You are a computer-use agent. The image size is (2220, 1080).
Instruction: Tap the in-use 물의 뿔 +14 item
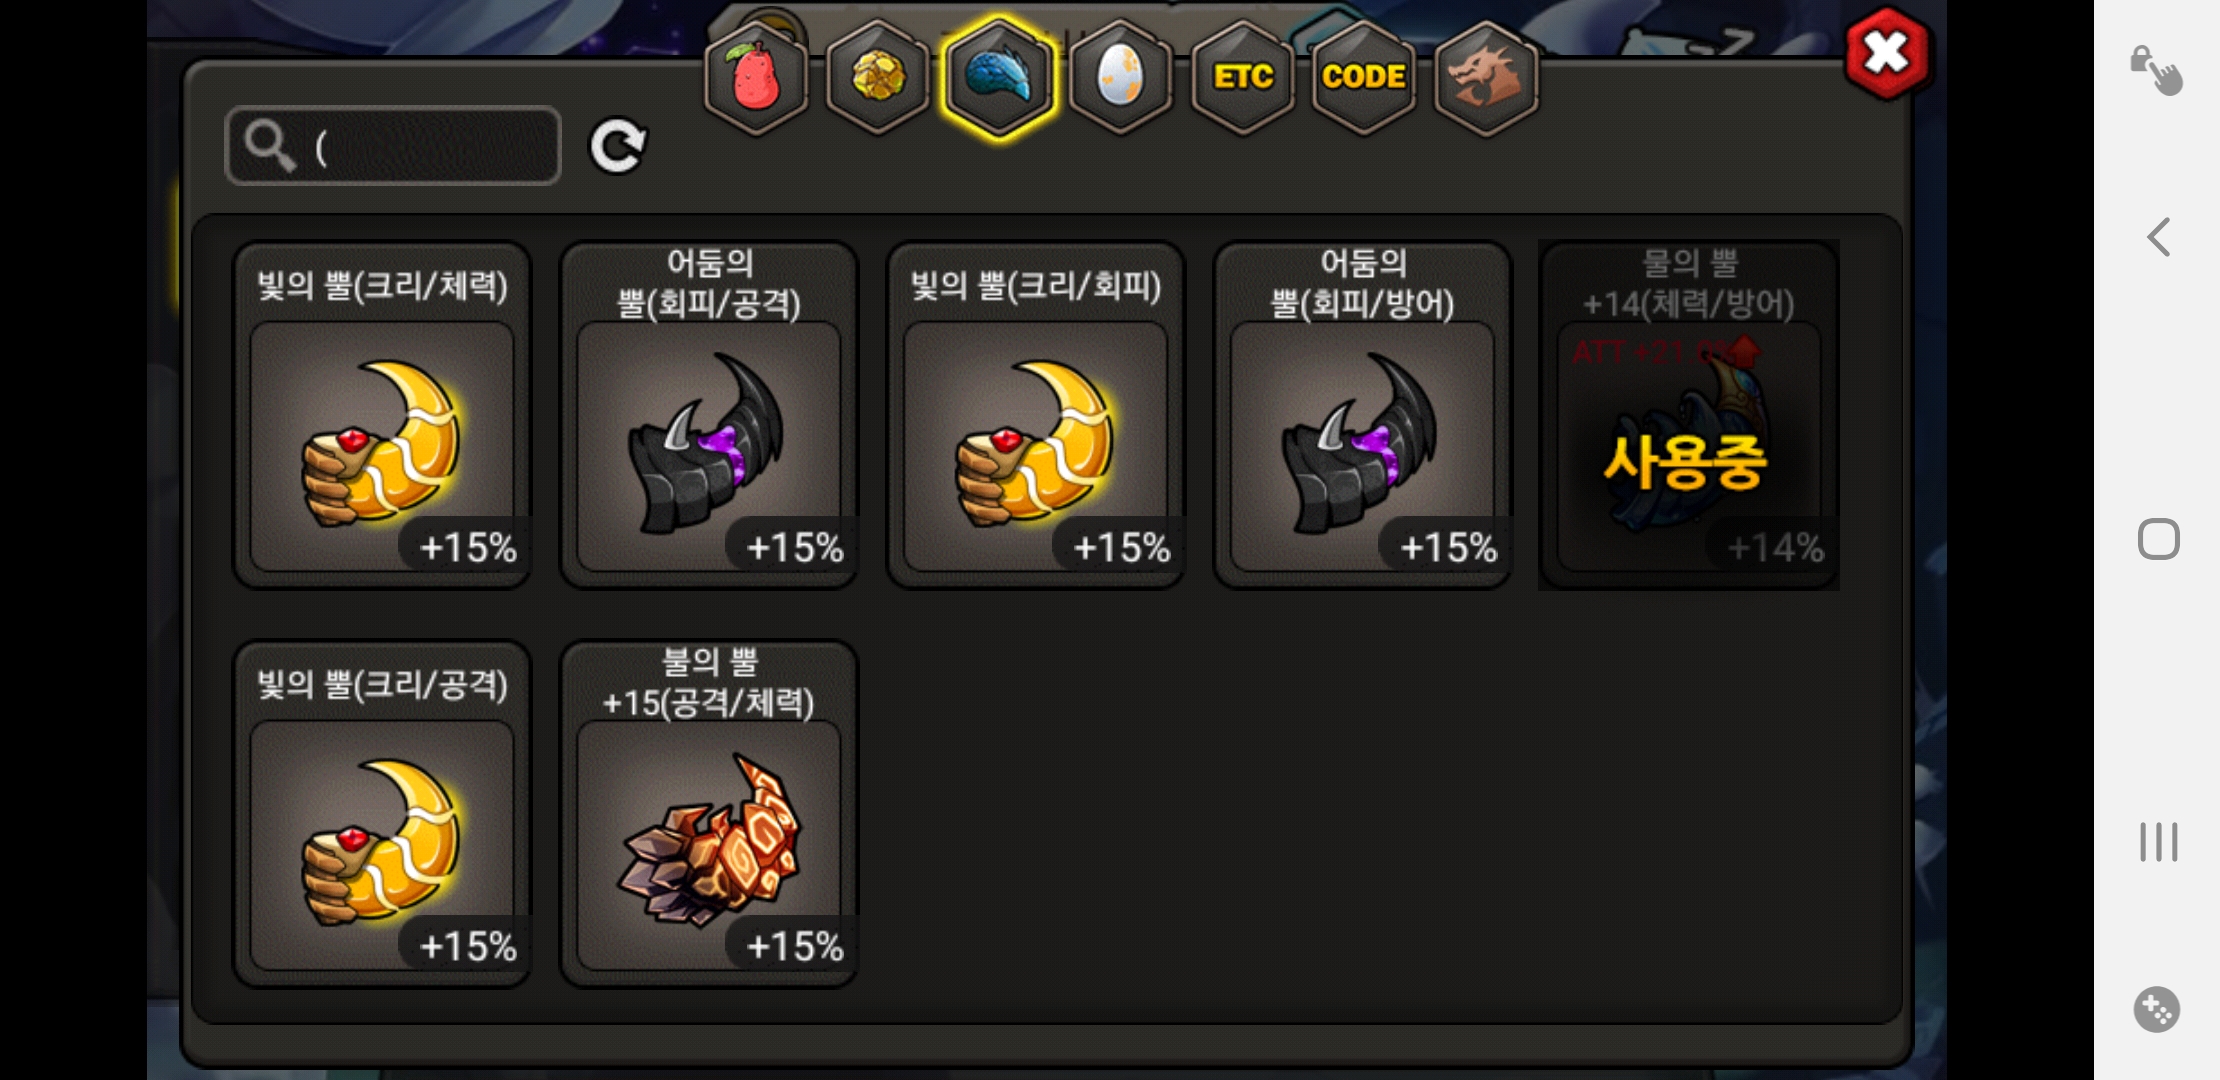1689,415
